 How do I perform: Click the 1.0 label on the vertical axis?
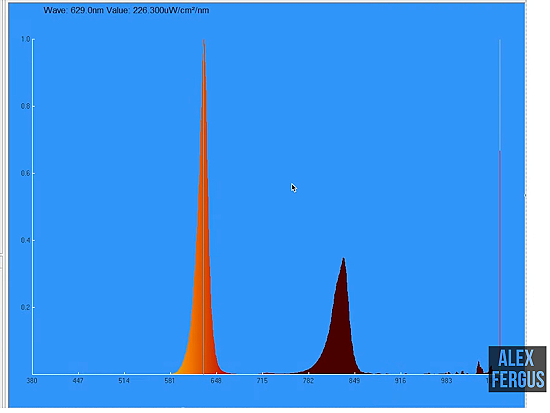click(x=26, y=39)
